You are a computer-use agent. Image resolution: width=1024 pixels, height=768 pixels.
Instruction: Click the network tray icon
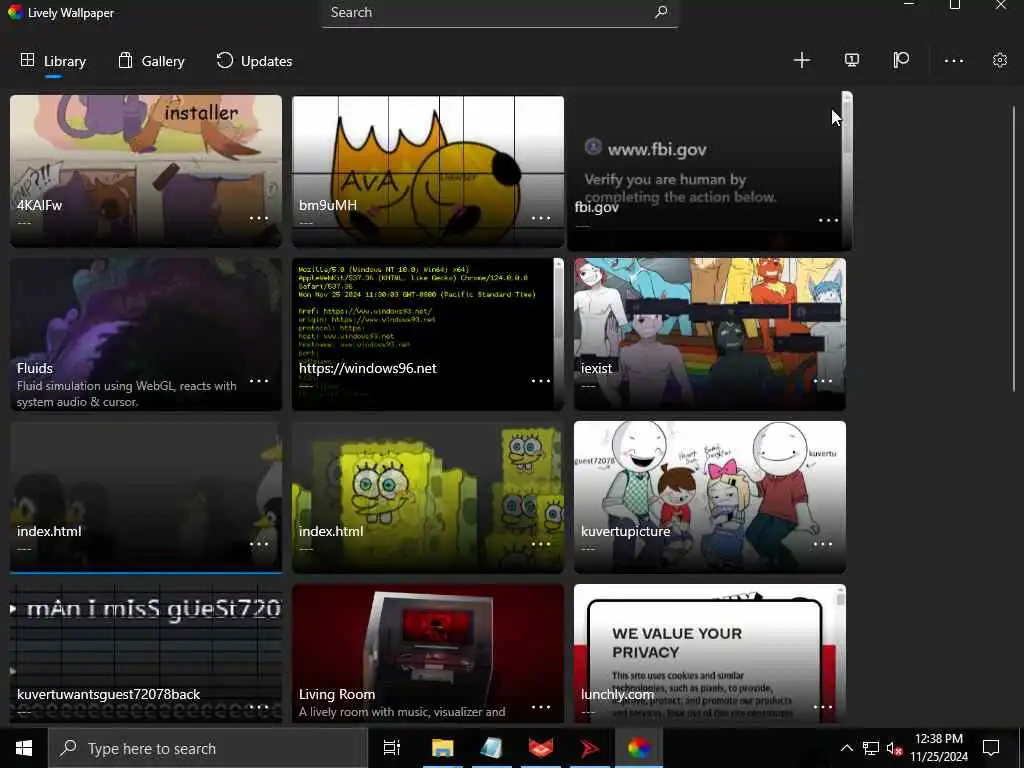pyautogui.click(x=871, y=748)
